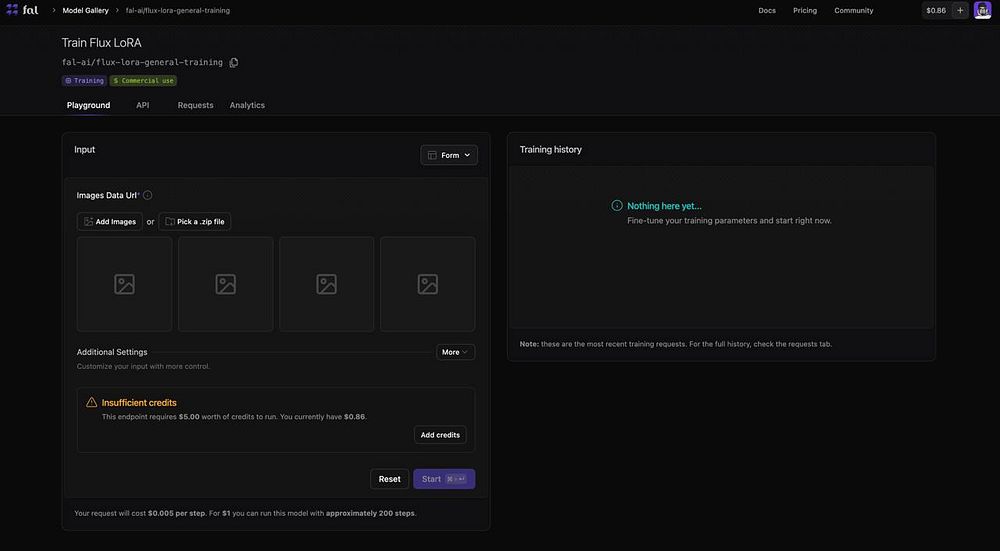Click the info icon beside Nothing here yet

(x=617, y=205)
